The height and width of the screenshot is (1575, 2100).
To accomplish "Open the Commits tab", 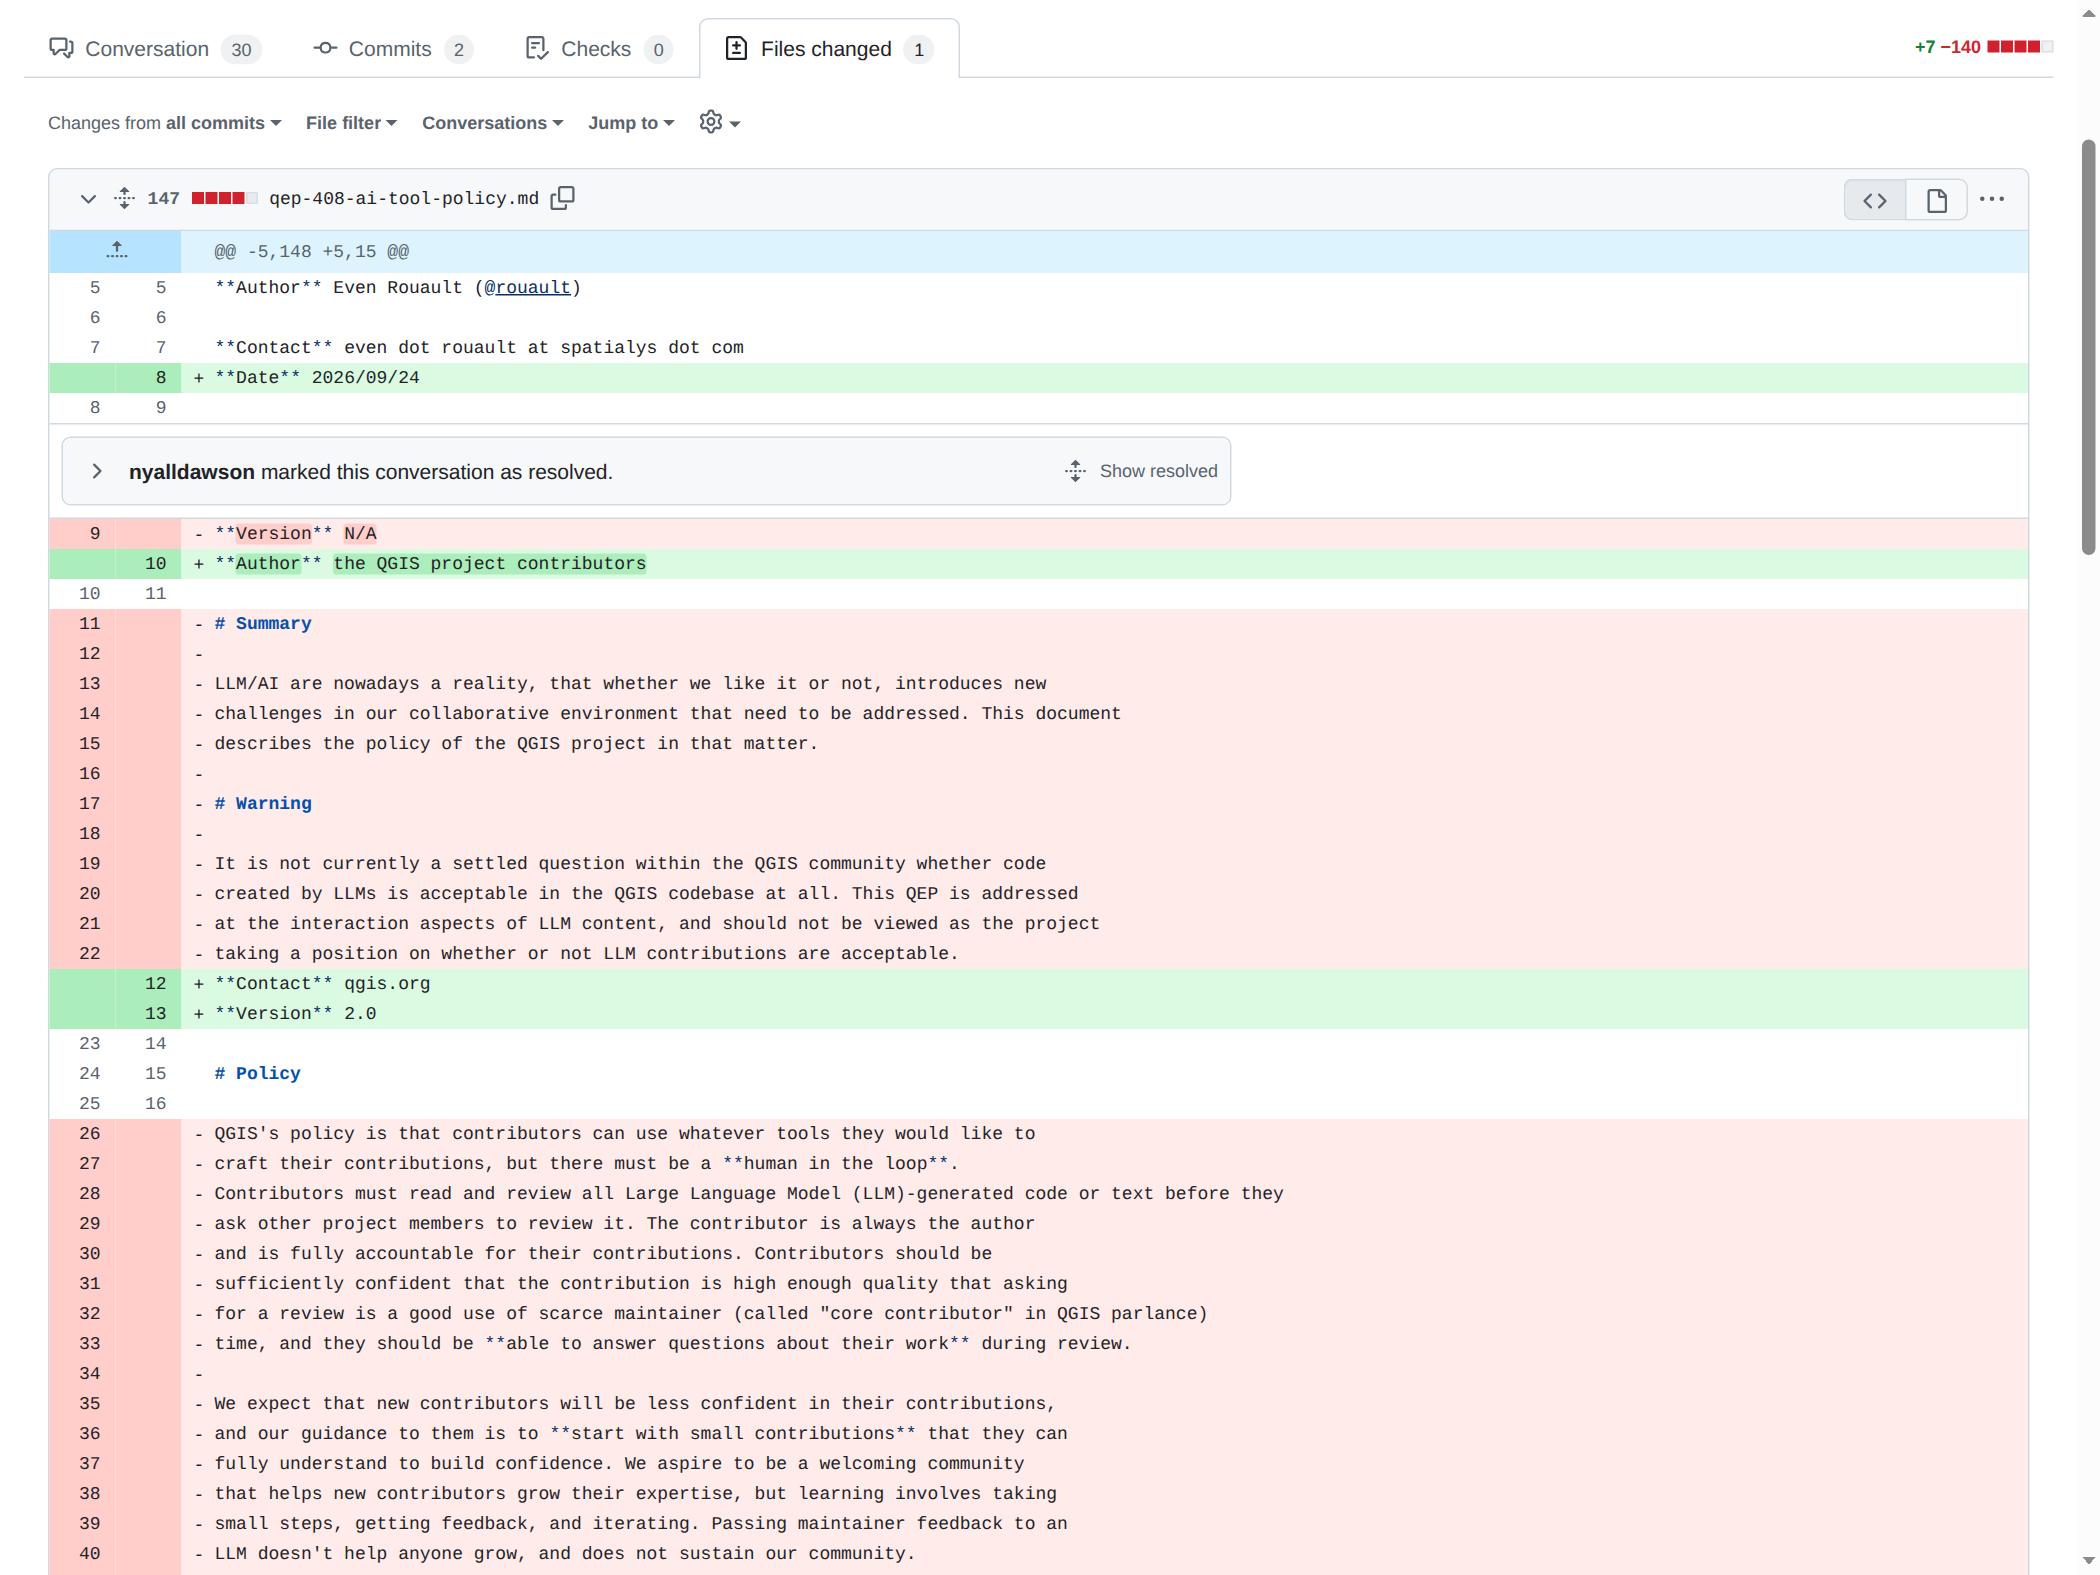I will pos(392,48).
